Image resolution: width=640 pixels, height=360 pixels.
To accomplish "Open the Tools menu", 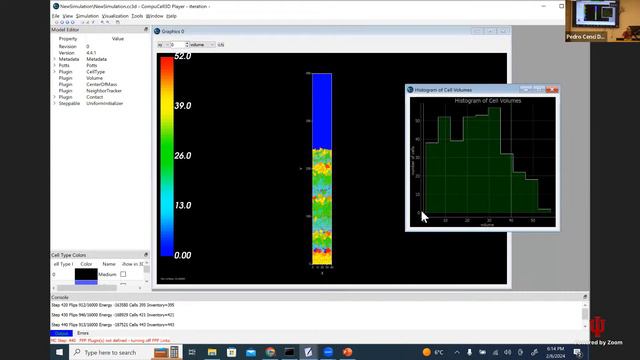I will 137,16.
